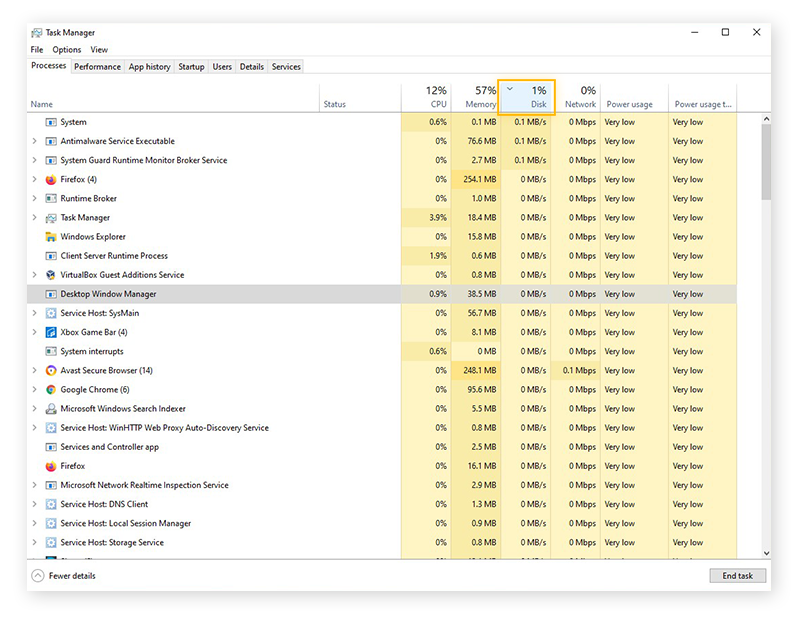Click the Desktop Window Manager process icon
The image size is (800, 618).
(x=50, y=294)
